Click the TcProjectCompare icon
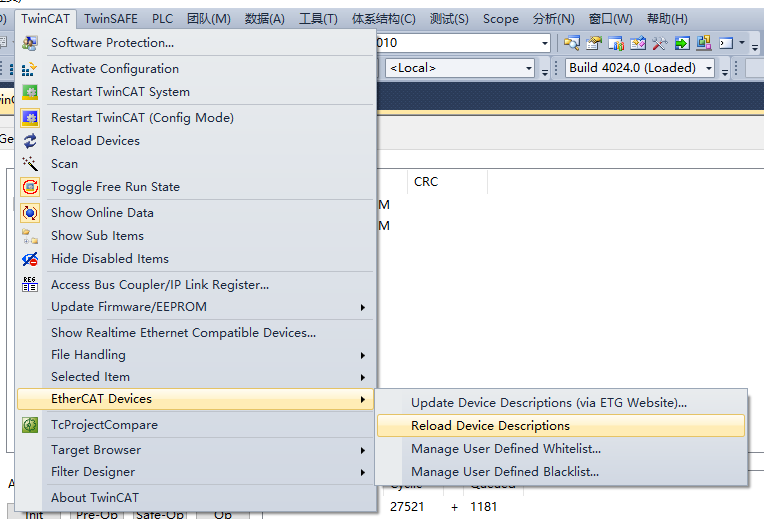Screen dimensions: 764x519 pyautogui.click(x=30, y=425)
